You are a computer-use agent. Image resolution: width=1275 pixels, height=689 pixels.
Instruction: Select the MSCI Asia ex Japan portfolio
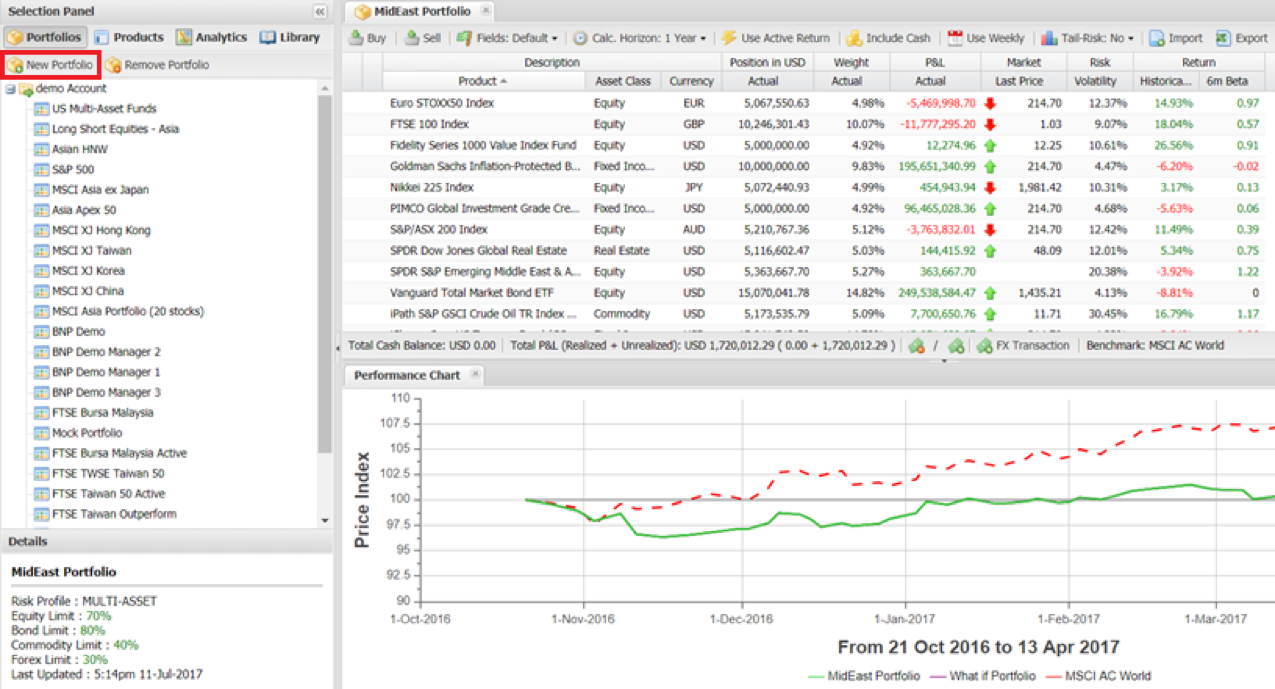(100, 190)
